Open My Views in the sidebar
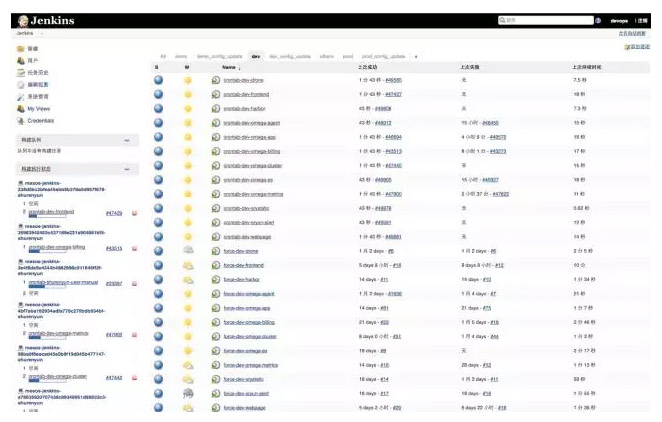662x422 pixels. coord(38,109)
